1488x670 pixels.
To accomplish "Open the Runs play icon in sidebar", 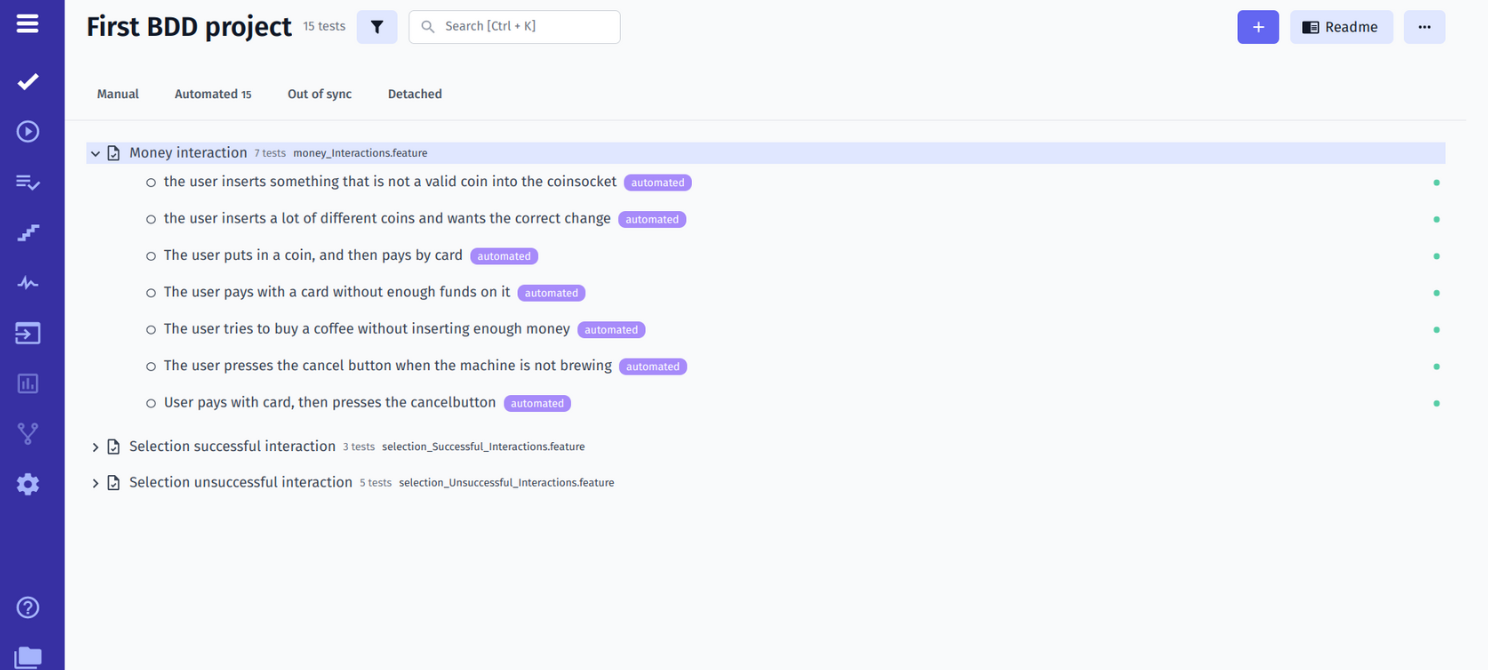I will (x=27, y=131).
